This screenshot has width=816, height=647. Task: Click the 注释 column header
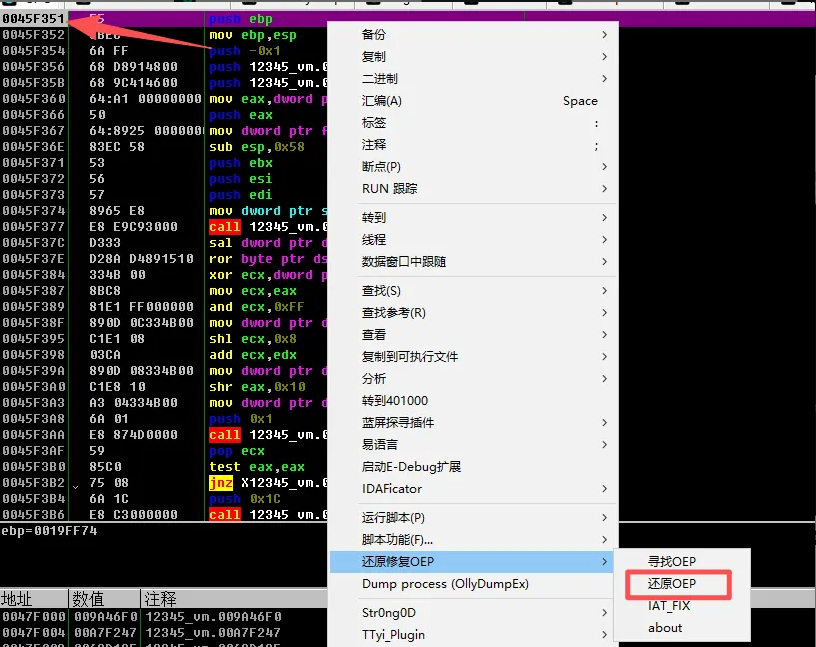point(234,599)
